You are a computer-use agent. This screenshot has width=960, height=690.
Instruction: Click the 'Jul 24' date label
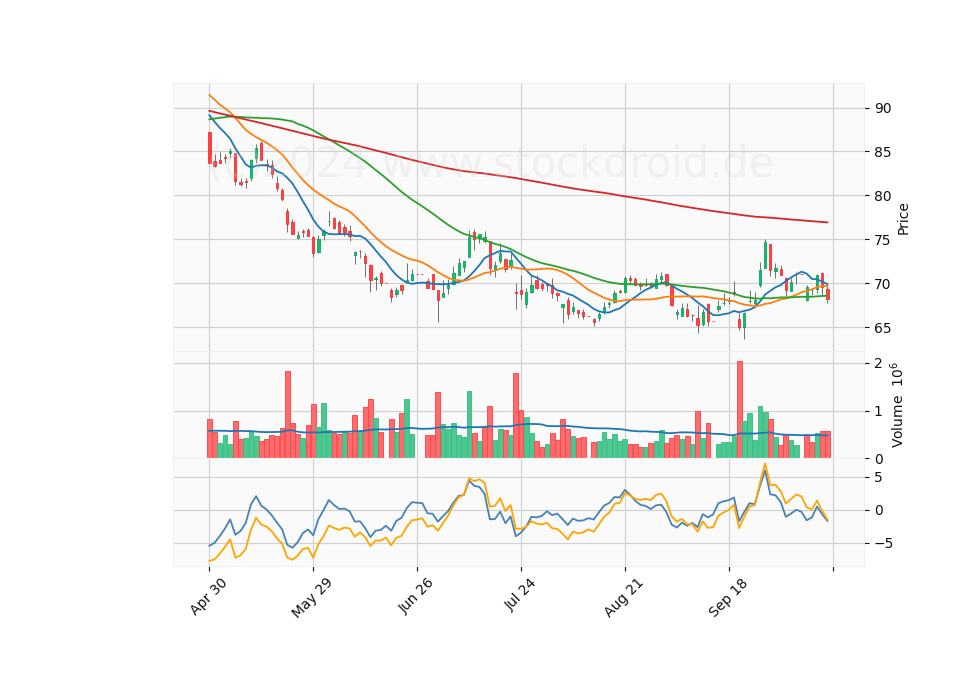click(520, 595)
